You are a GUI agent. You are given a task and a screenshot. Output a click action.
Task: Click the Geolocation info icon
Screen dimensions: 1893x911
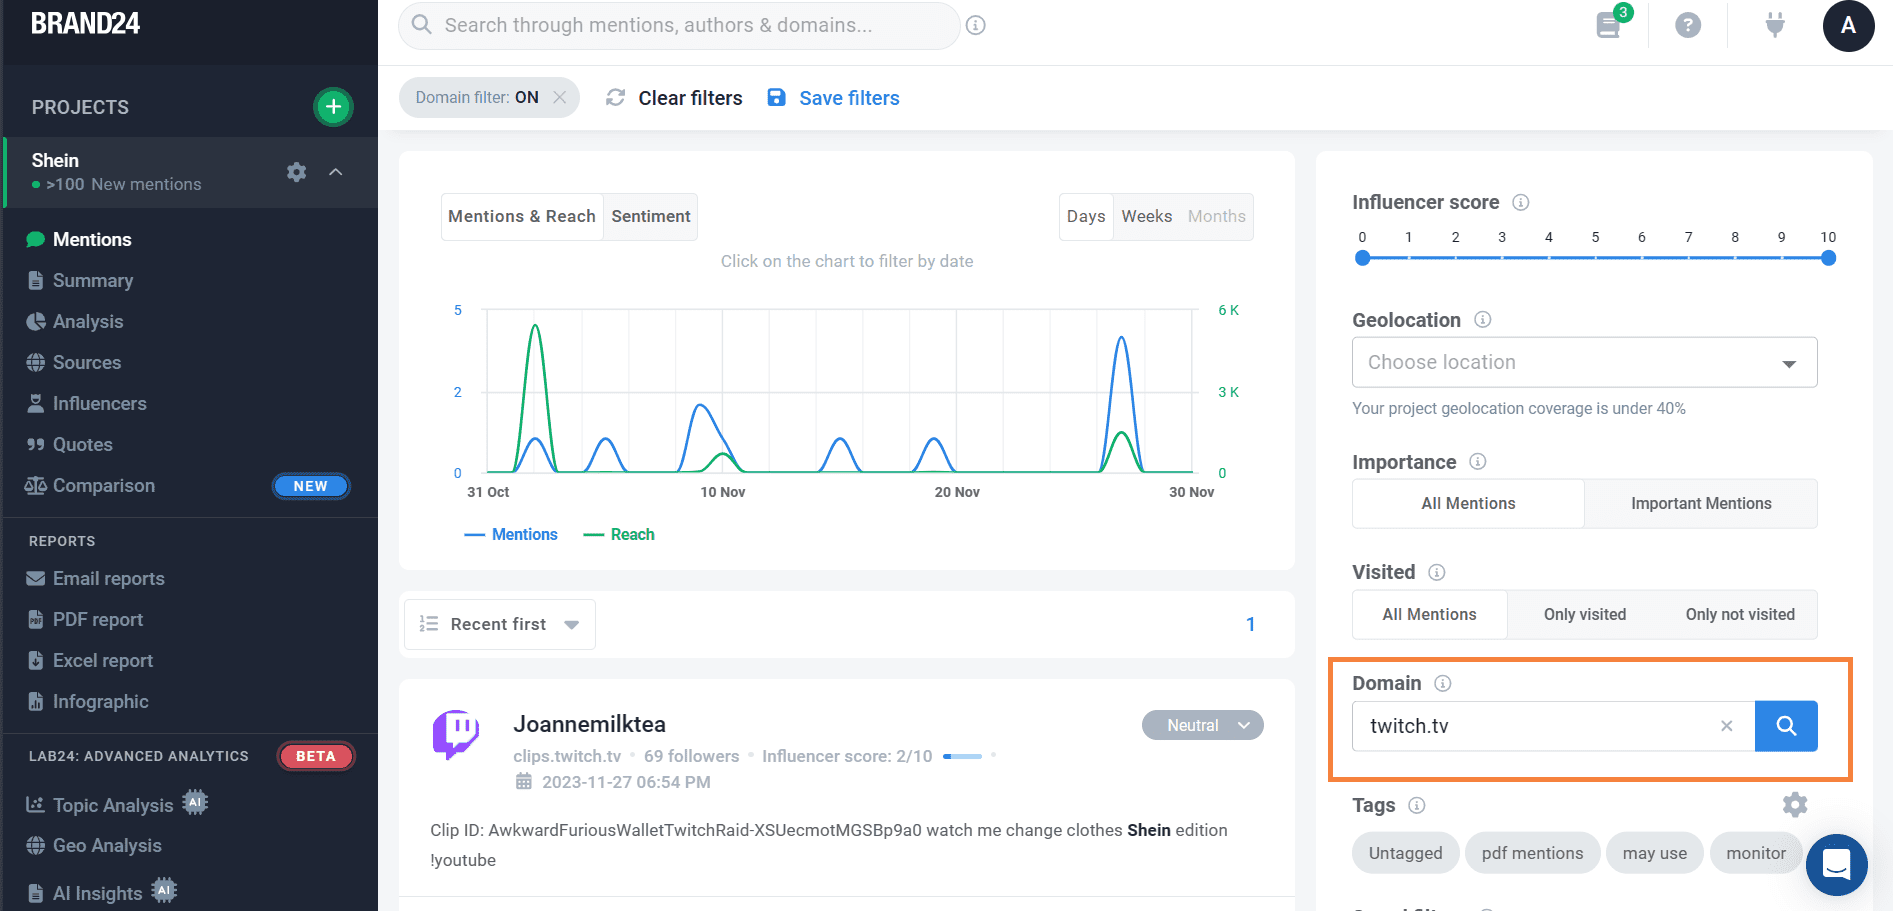(1483, 319)
